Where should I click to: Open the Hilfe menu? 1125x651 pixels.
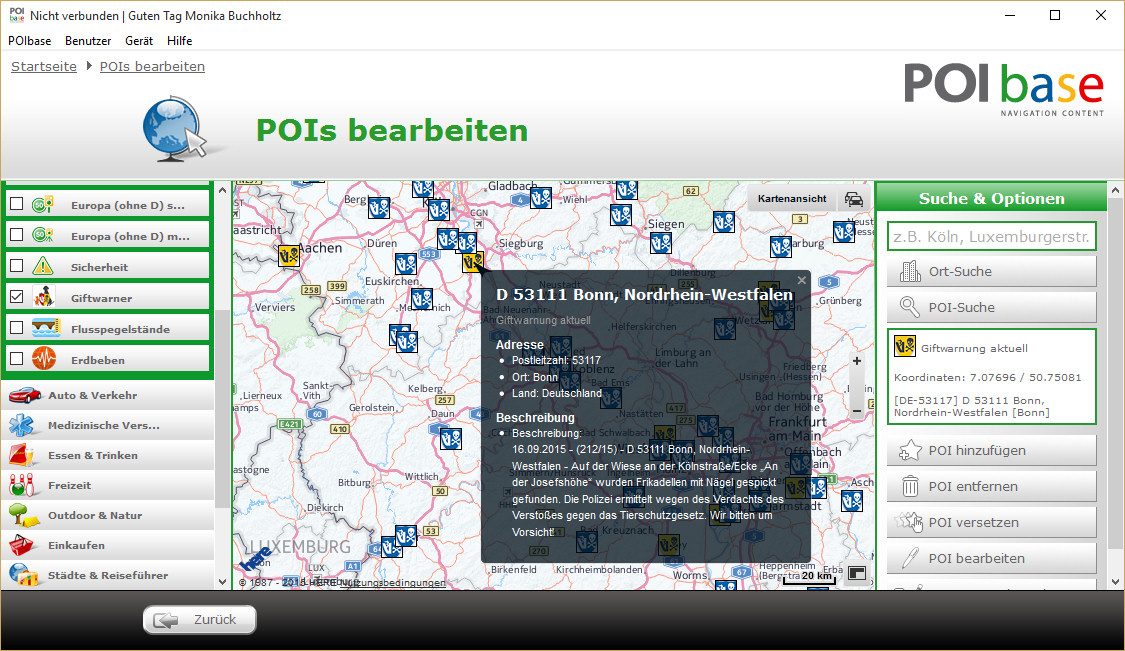pyautogui.click(x=180, y=41)
